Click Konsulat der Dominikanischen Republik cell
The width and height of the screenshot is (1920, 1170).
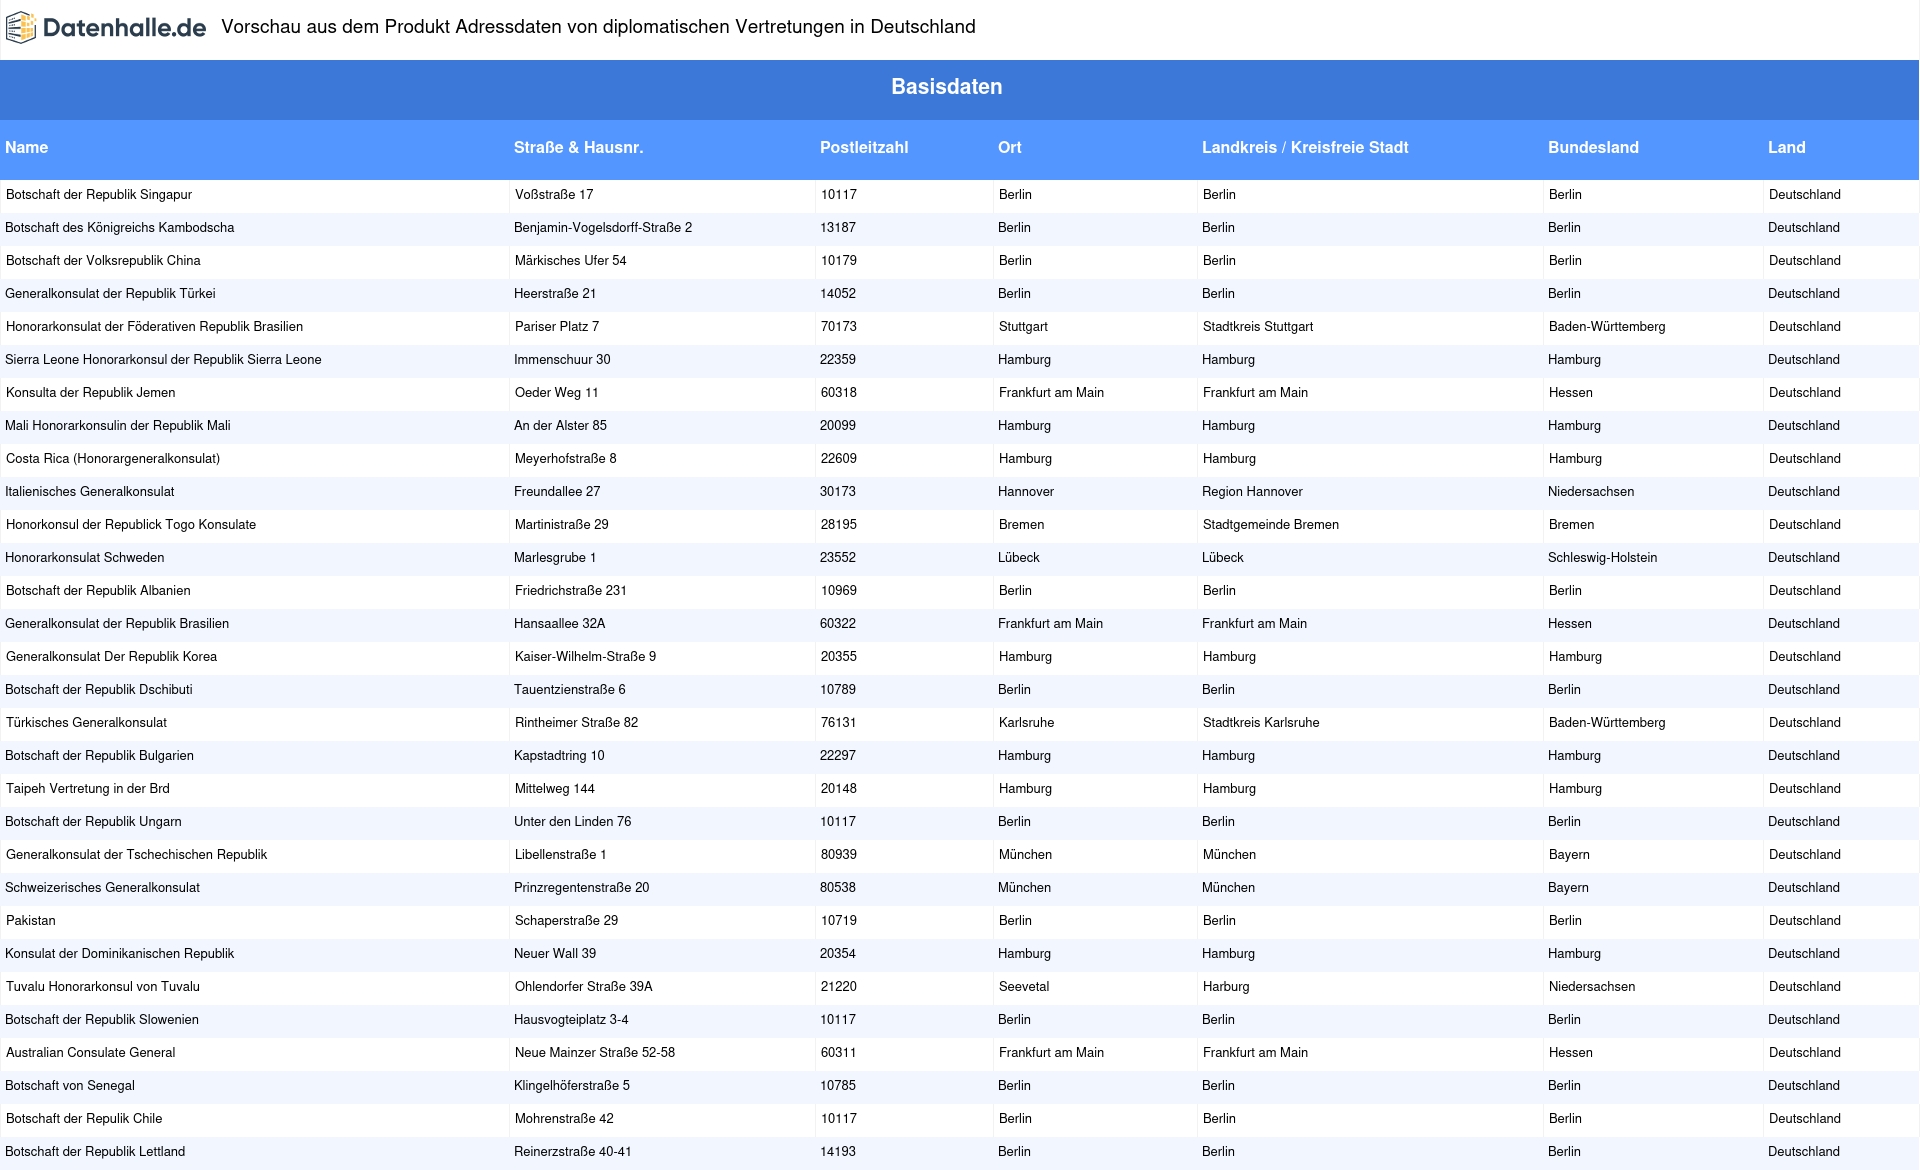click(x=120, y=953)
